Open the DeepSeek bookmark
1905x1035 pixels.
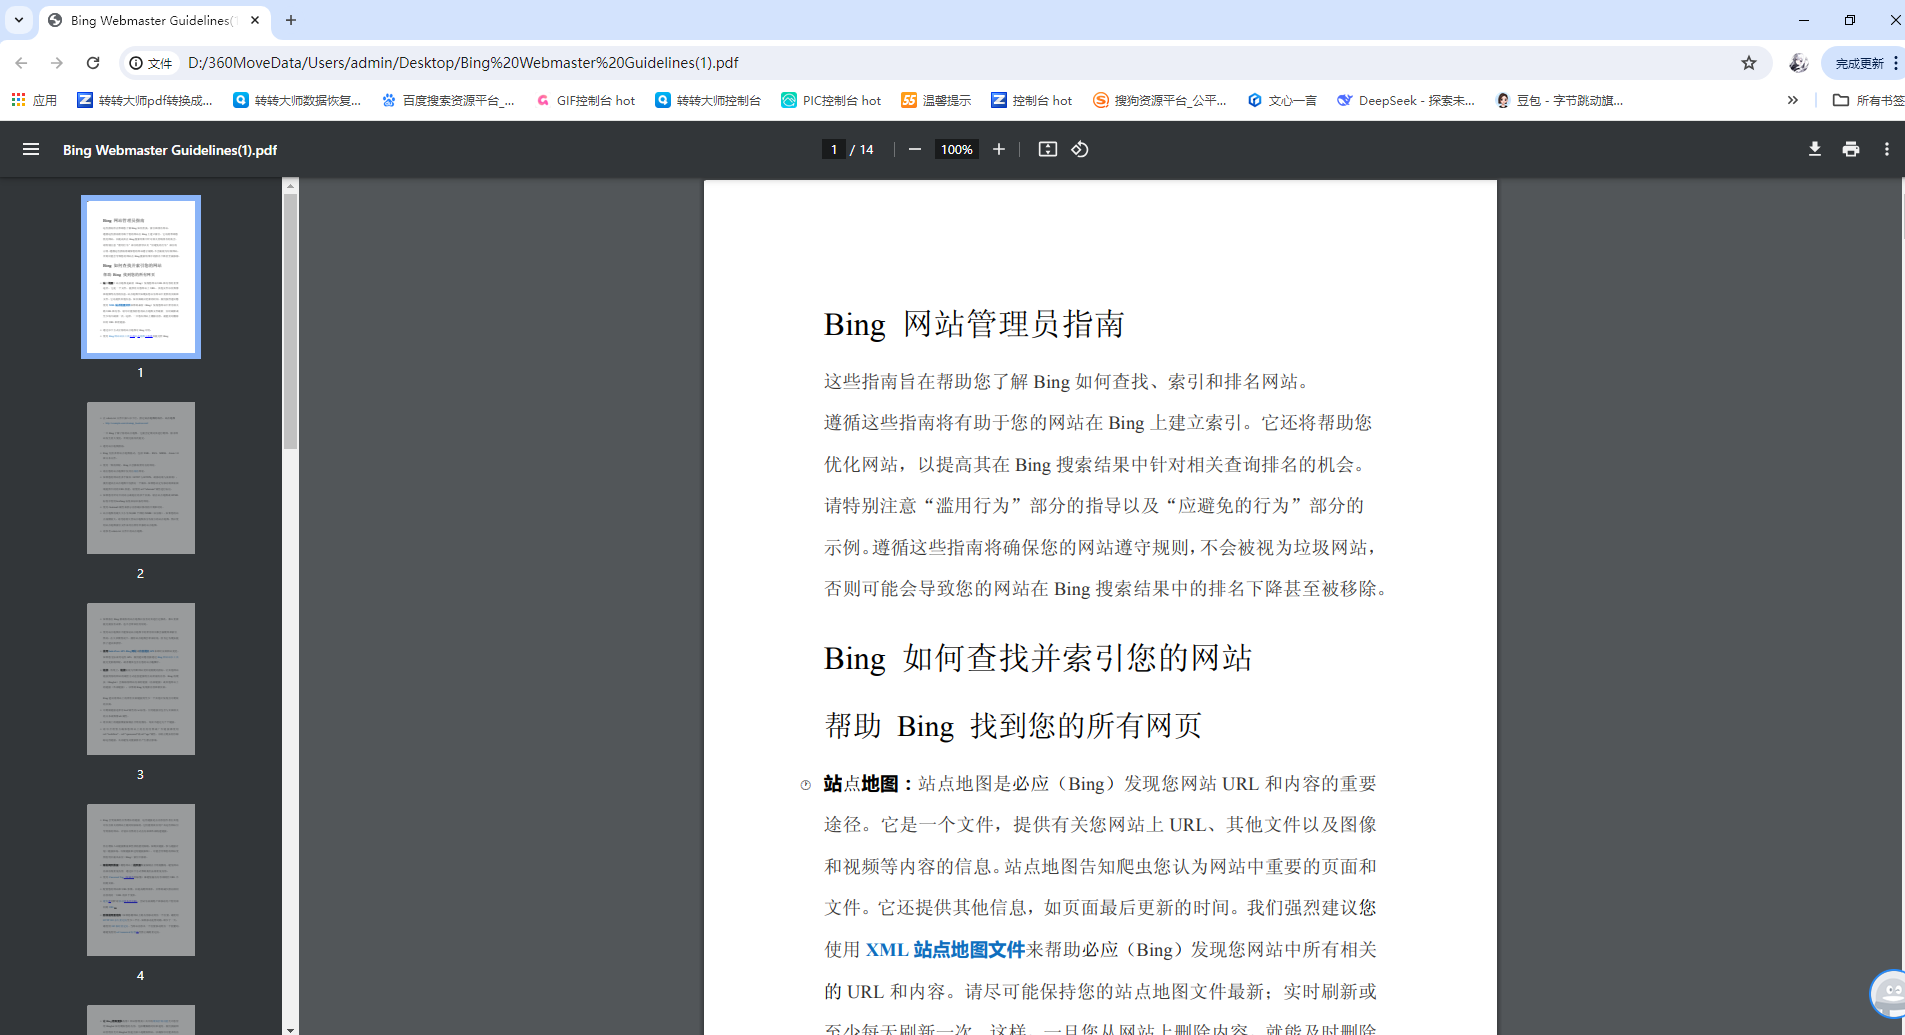click(1404, 99)
